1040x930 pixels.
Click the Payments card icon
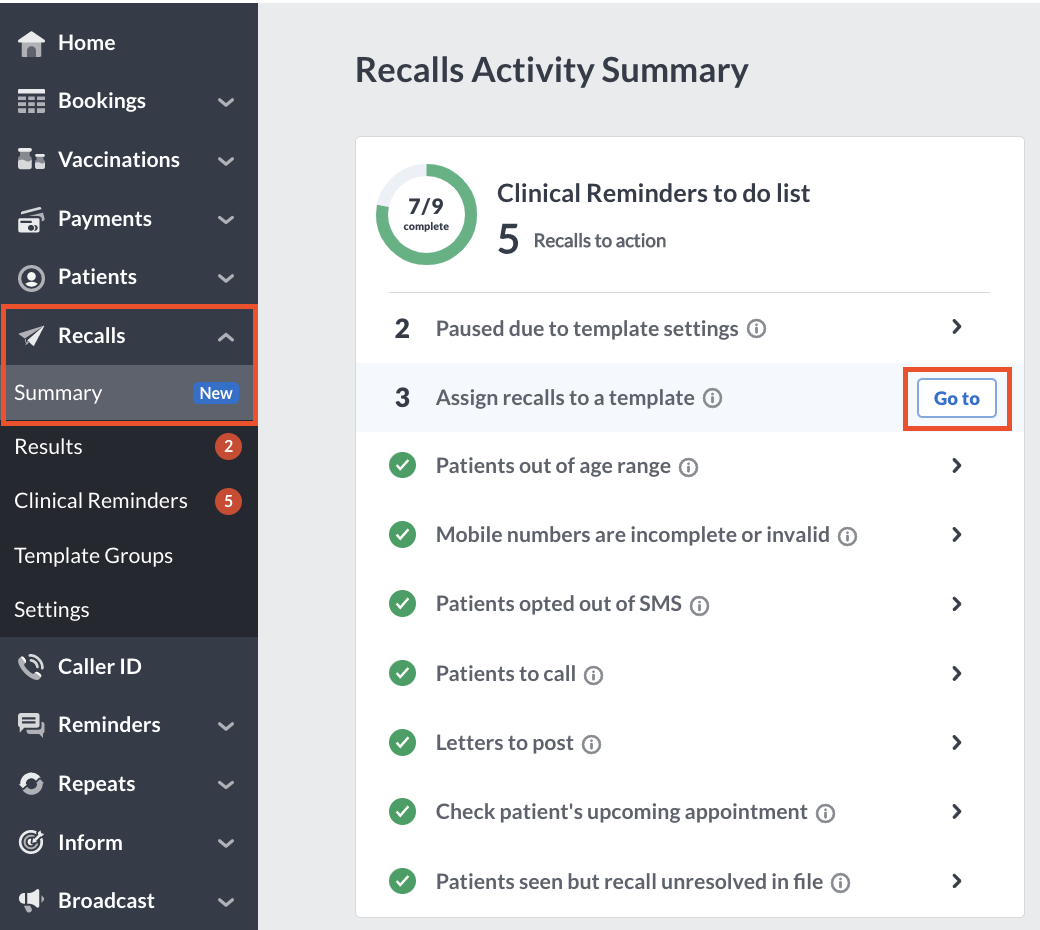(31, 220)
